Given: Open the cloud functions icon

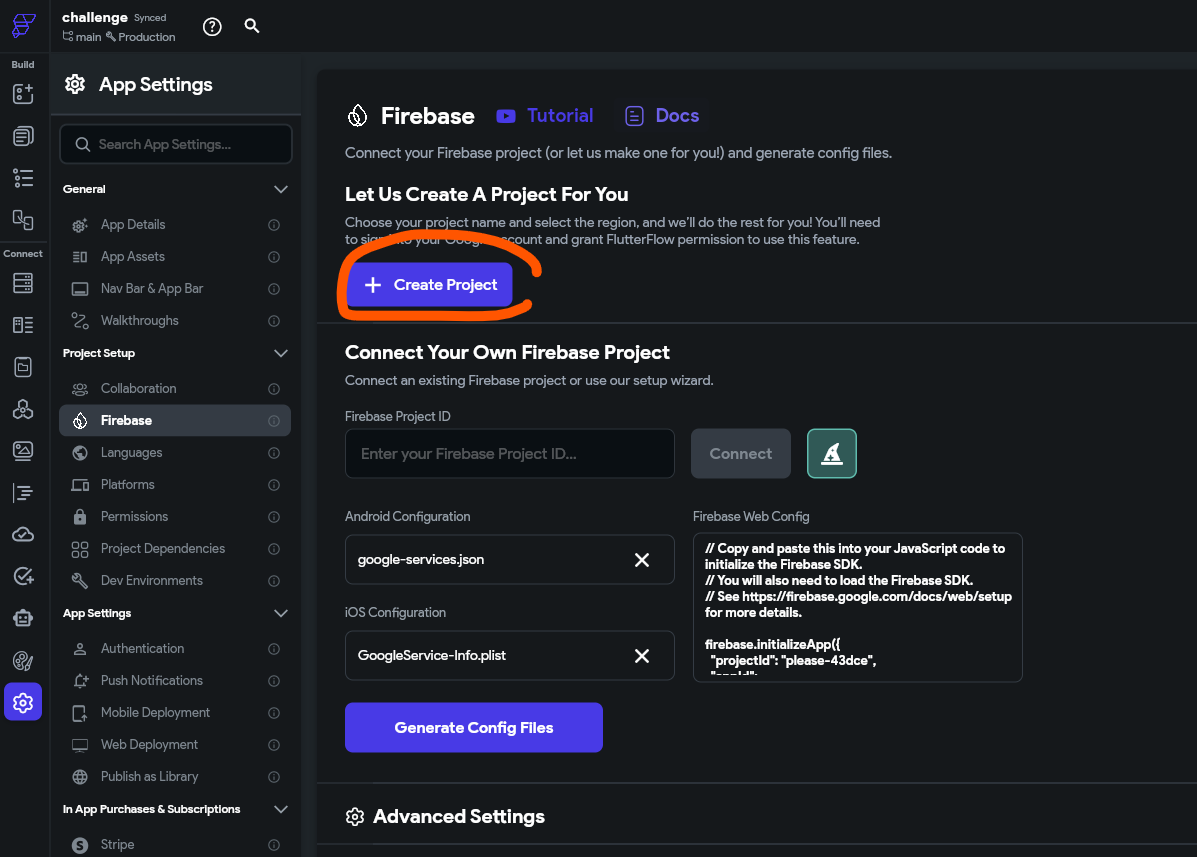Looking at the screenshot, I should coord(23,534).
